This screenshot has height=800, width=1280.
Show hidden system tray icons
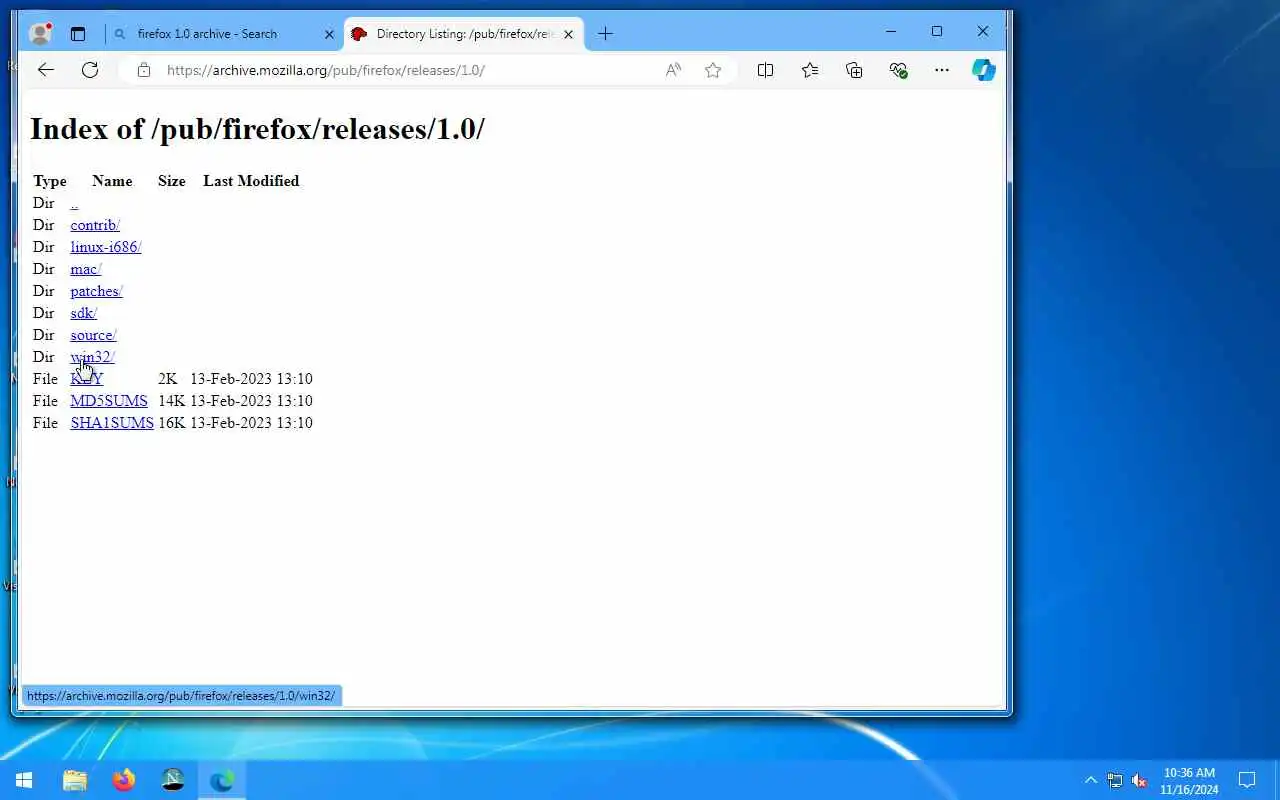(x=1091, y=780)
